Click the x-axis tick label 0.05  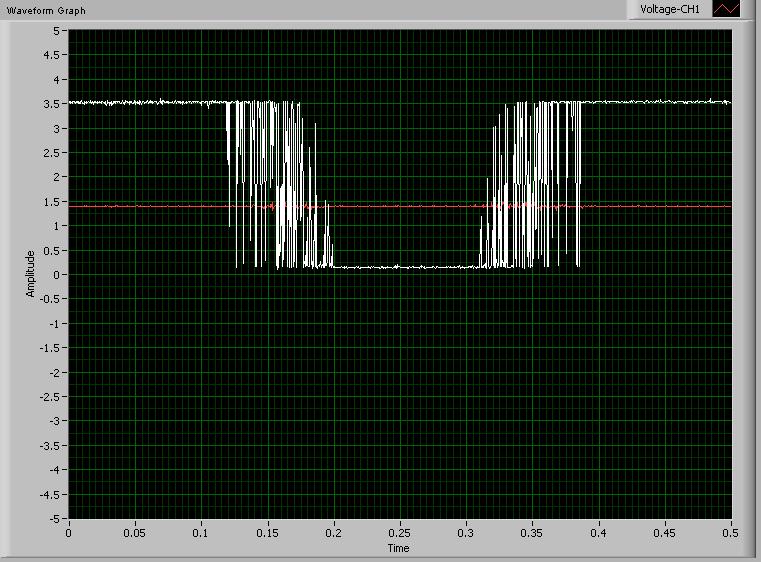(134, 533)
